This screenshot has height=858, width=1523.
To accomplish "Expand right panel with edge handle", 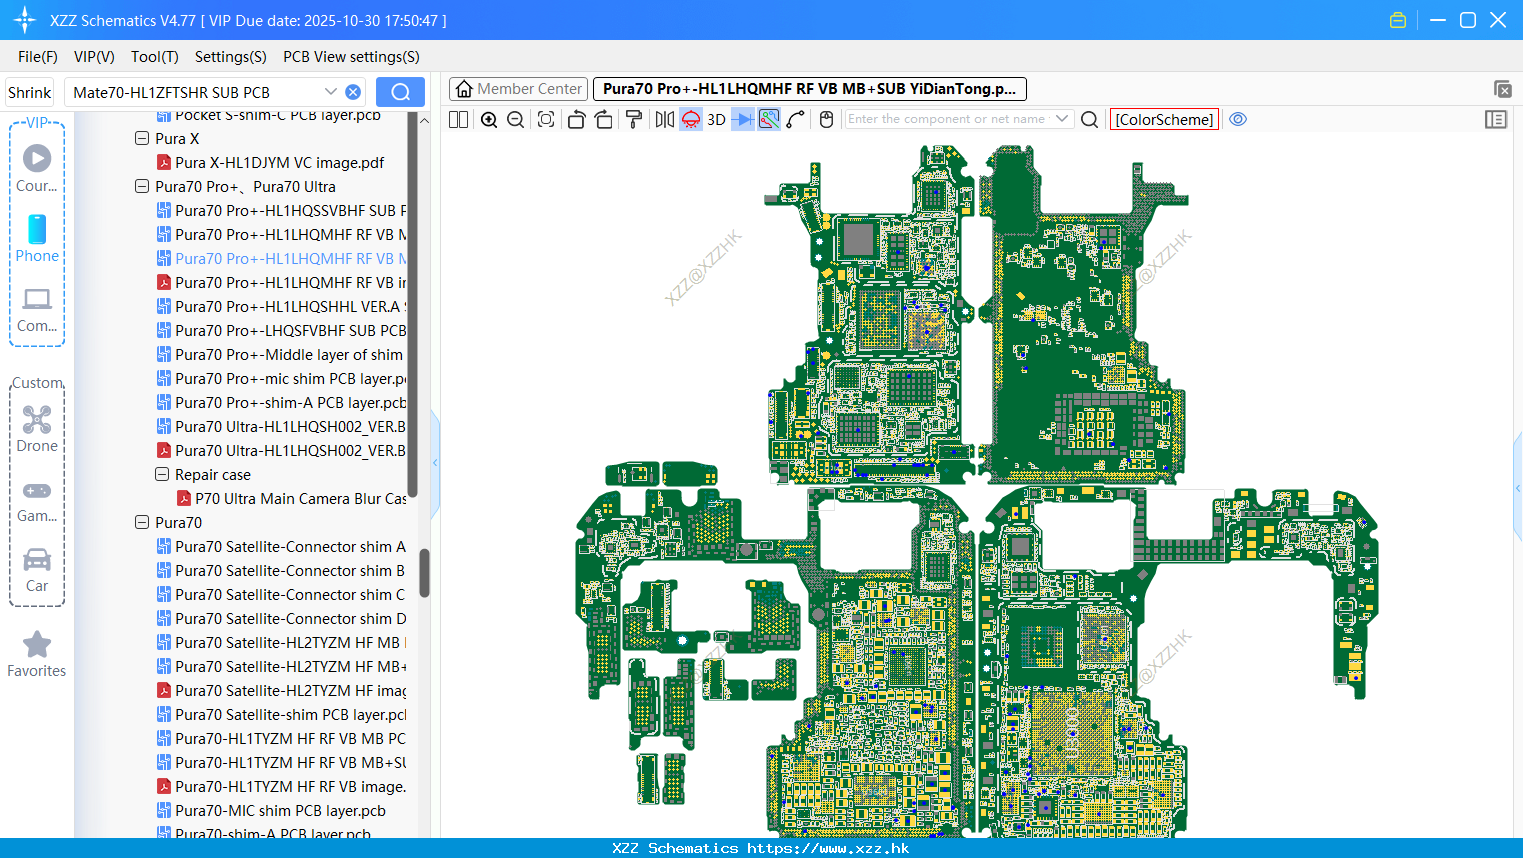I will tap(1518, 488).
